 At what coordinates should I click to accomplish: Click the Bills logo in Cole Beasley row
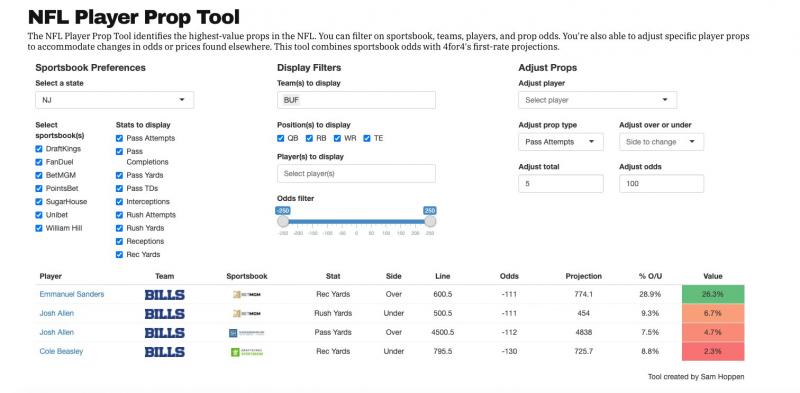(x=165, y=352)
